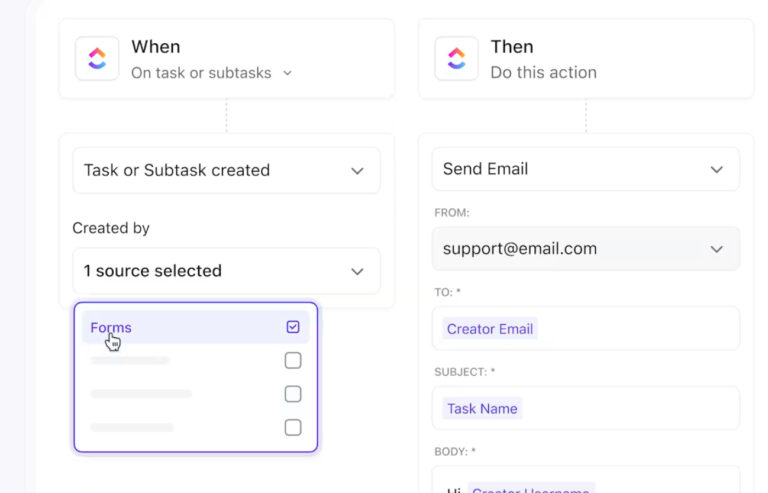Tick the fourth source option checkbox
Viewport: 768px width, 493px height.
coord(293,427)
